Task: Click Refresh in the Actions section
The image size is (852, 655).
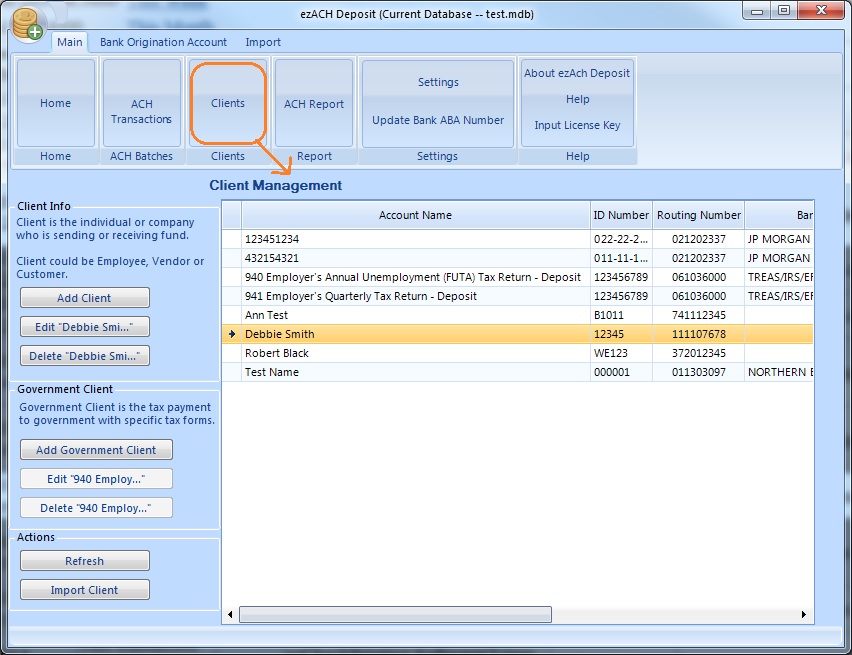Action: tap(84, 560)
